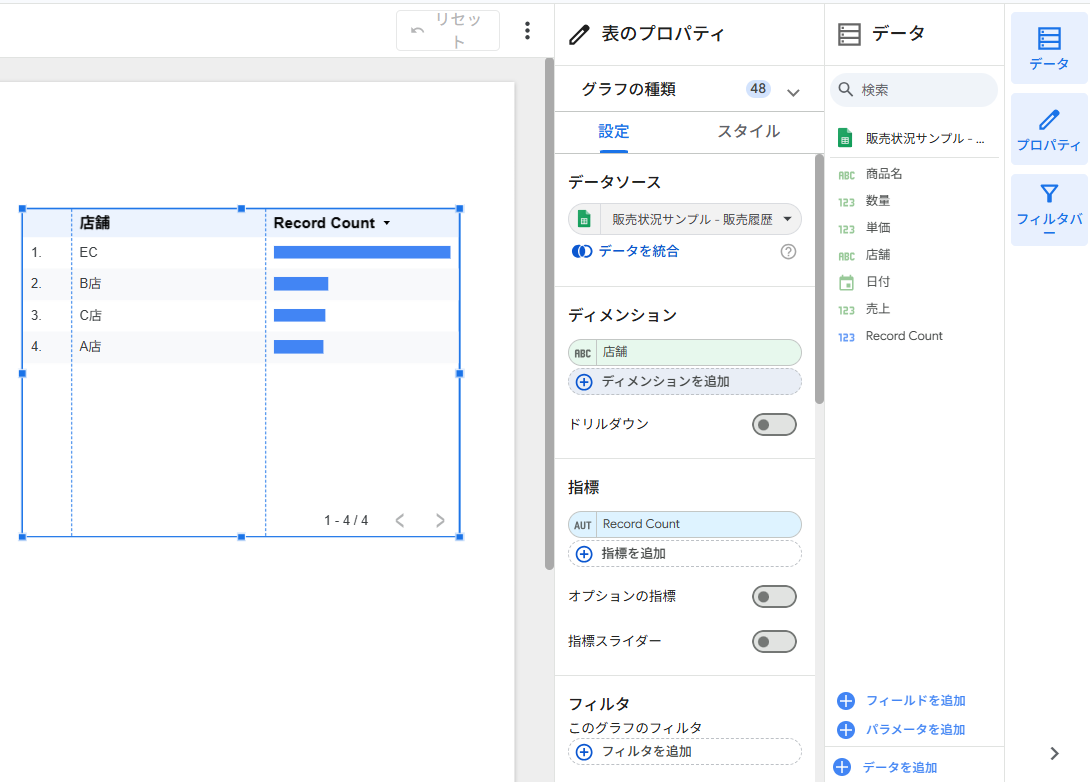1090x782 pixels.
Task: Go to next page in table pagination
Action: (x=440, y=521)
